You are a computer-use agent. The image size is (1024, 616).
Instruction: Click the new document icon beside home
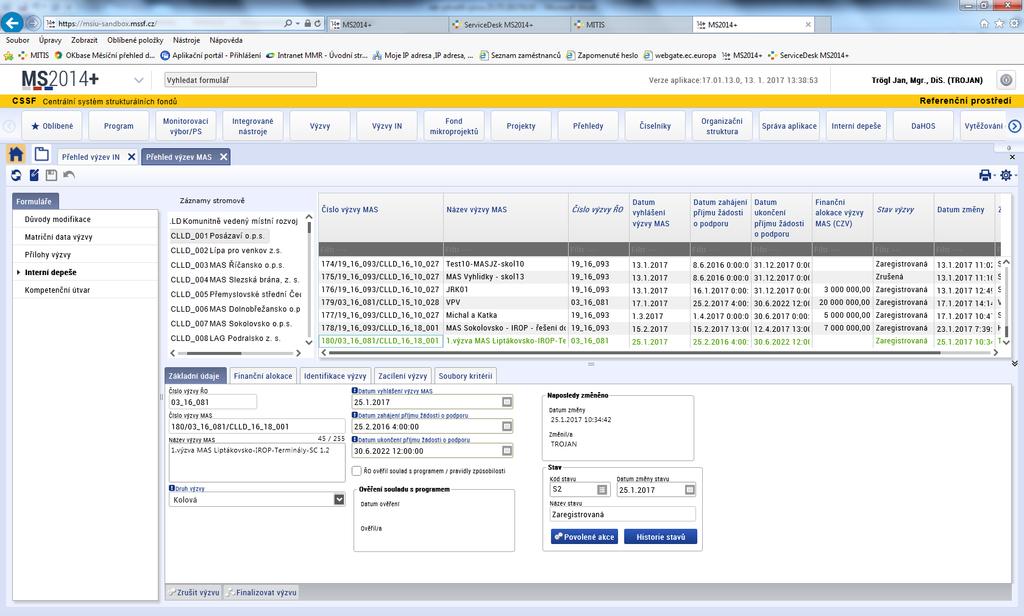point(42,155)
